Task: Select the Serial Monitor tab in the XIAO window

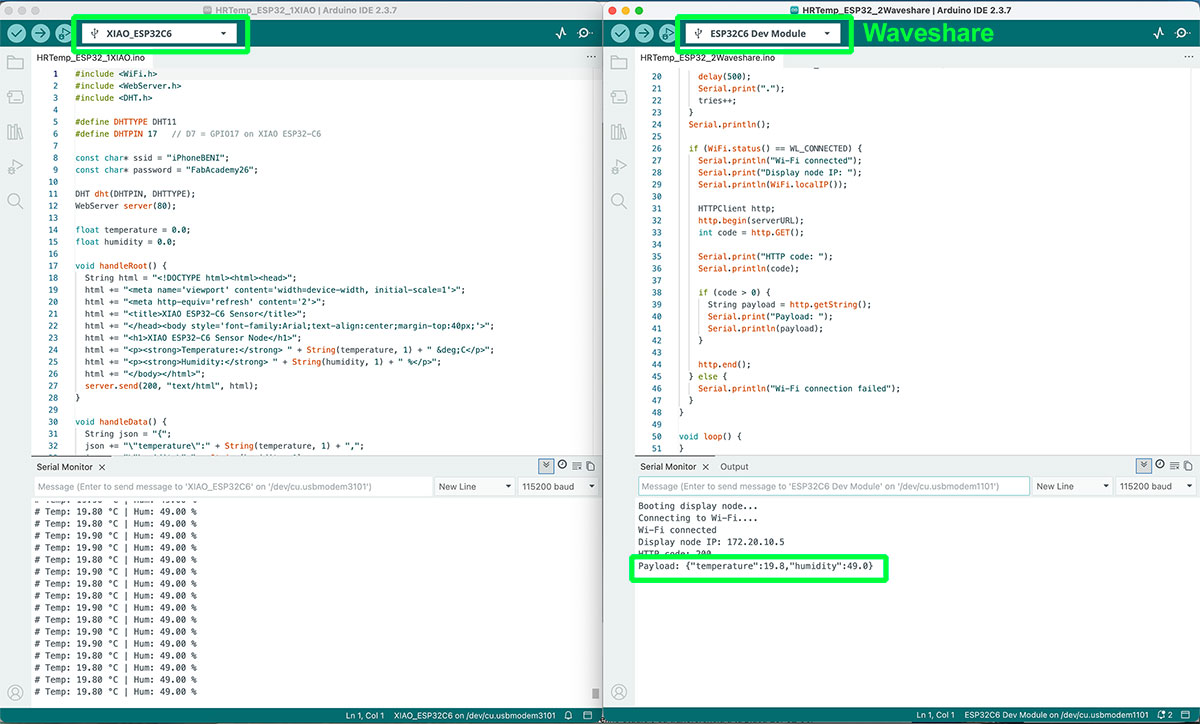Action: (65, 467)
